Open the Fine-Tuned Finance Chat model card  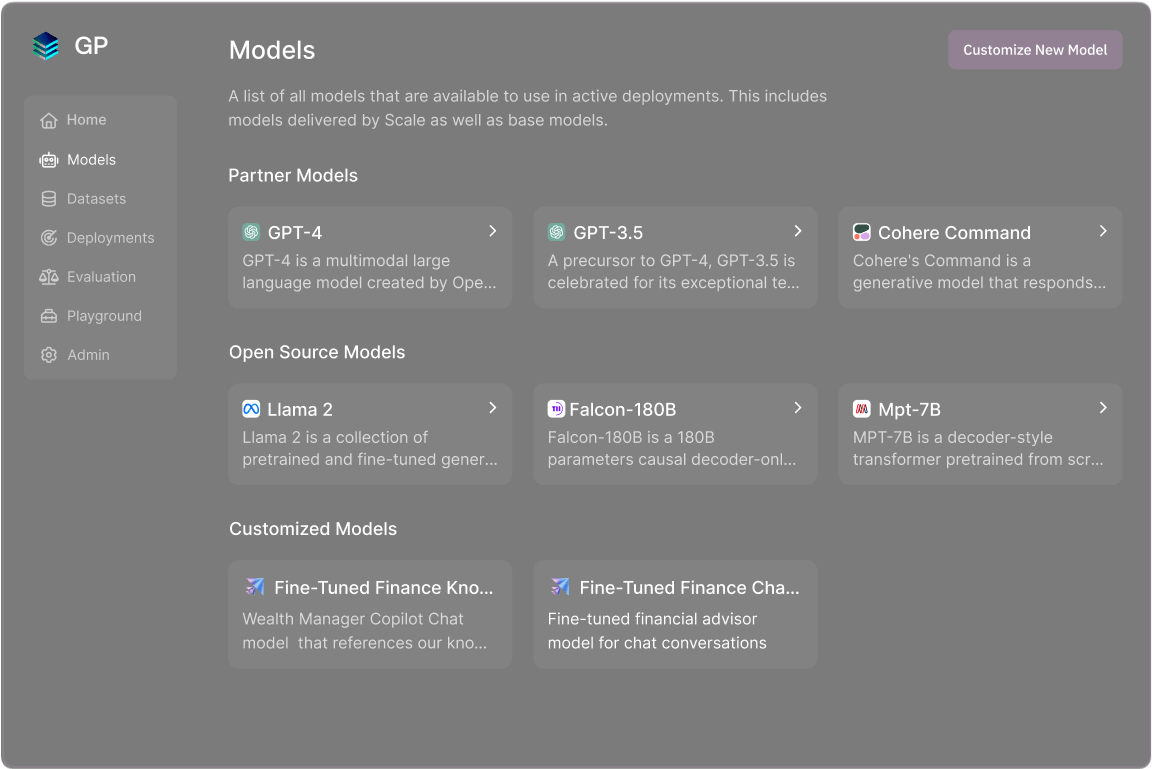pos(675,614)
